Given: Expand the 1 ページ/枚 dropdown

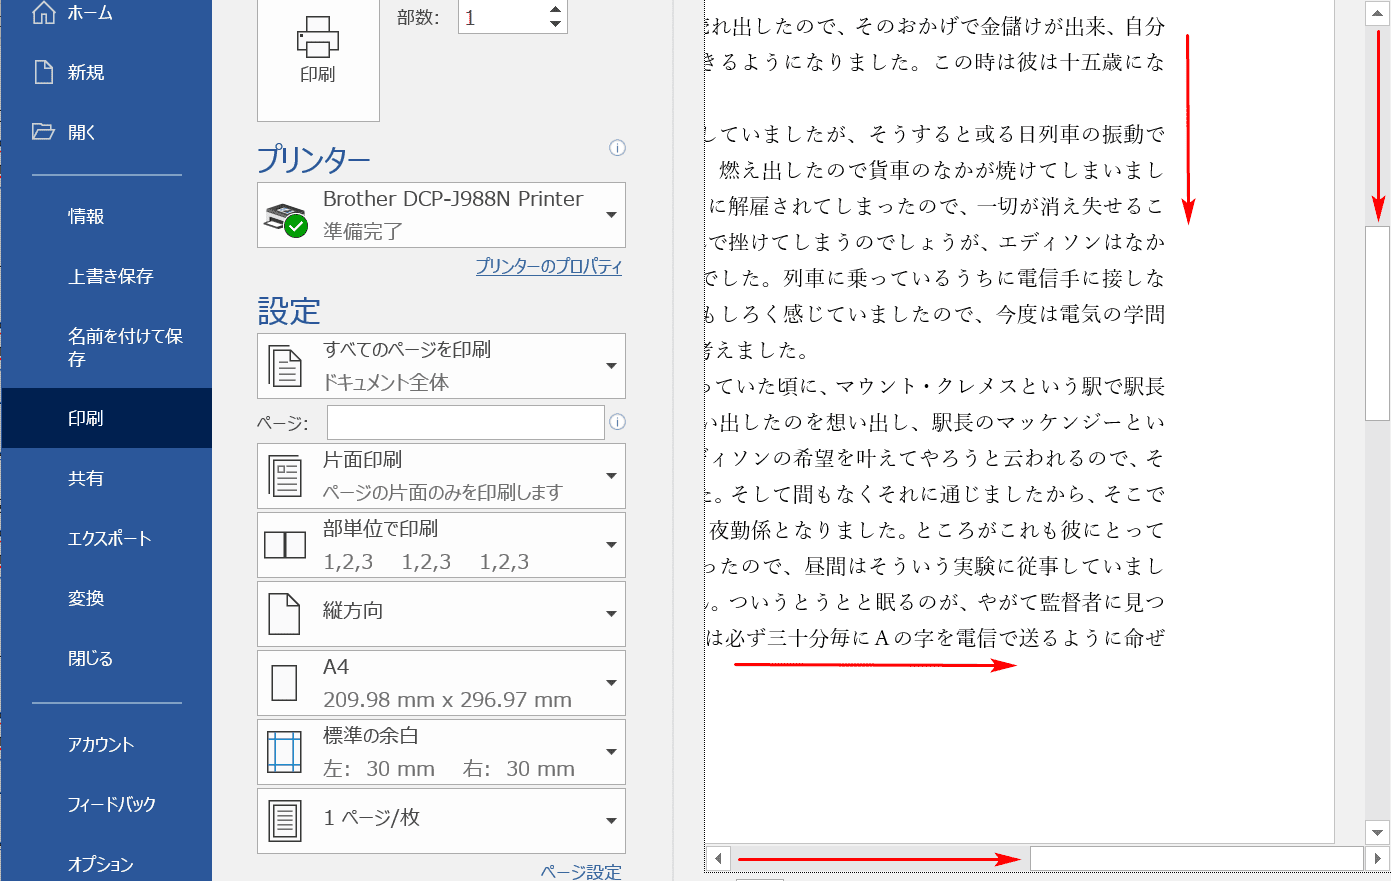Looking at the screenshot, I should (x=441, y=821).
